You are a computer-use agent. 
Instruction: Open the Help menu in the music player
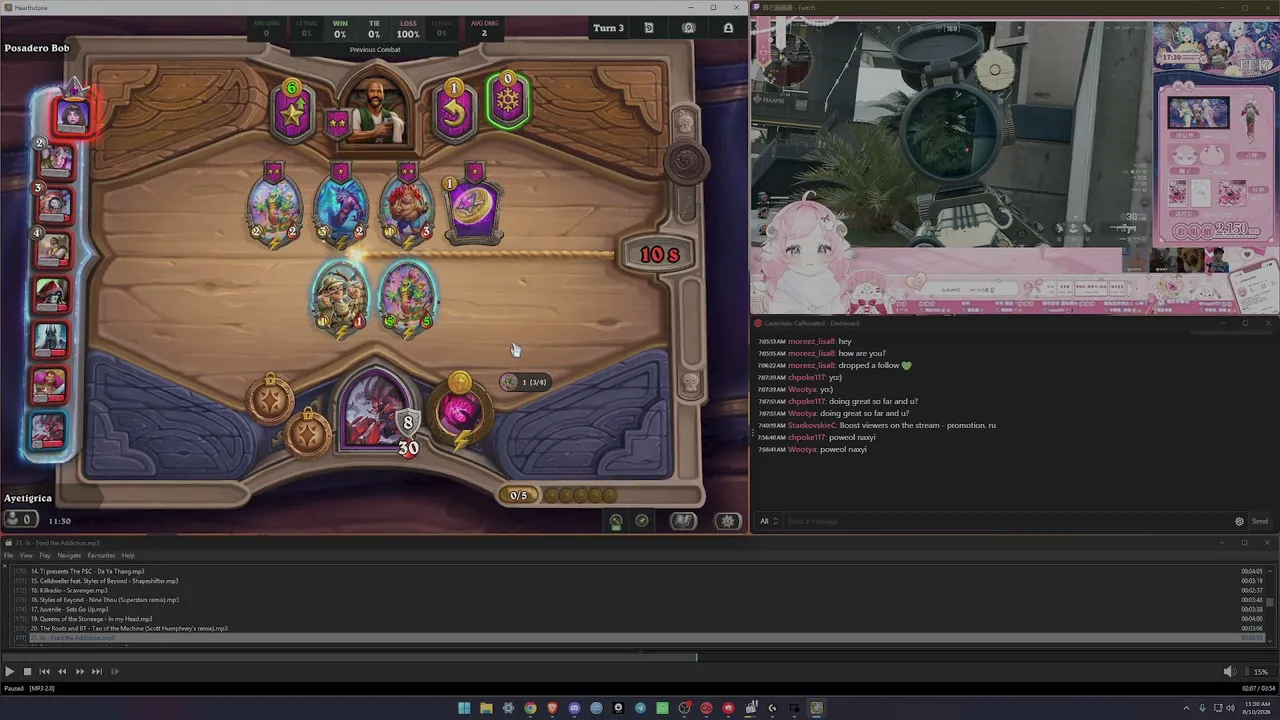pos(128,556)
